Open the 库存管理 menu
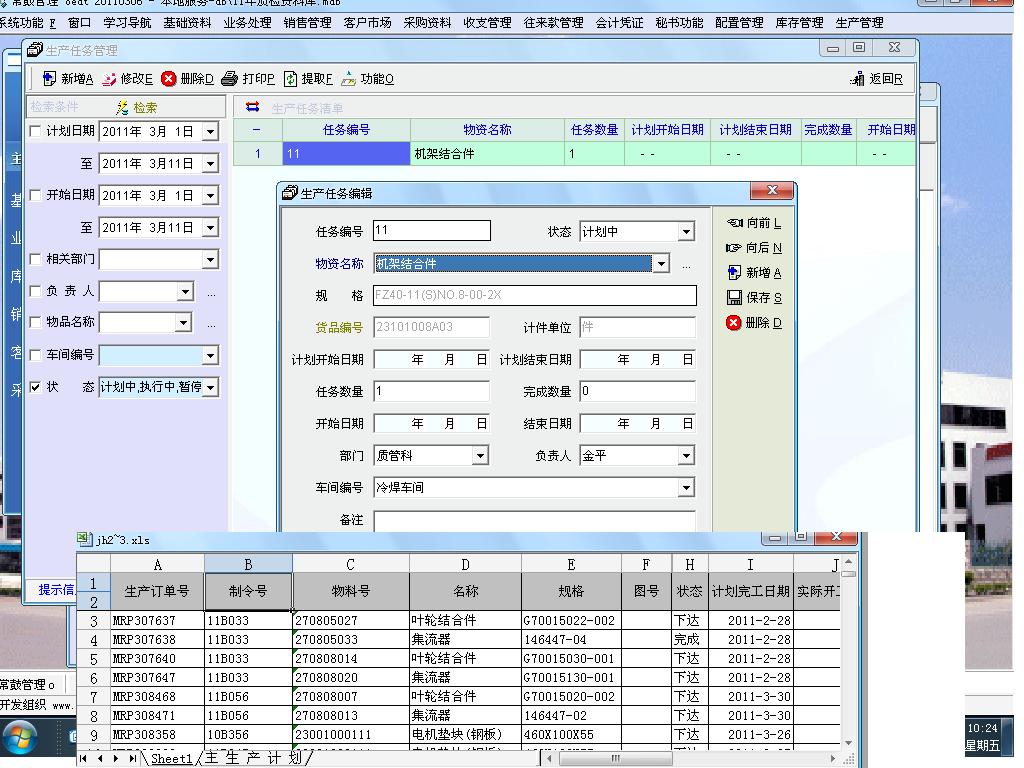Screen dimensions: 1024x768 point(799,22)
